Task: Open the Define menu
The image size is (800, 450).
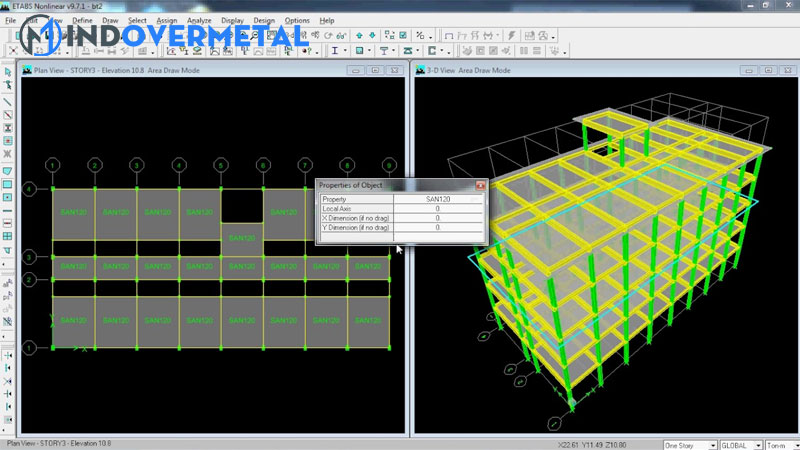Action: 83,20
